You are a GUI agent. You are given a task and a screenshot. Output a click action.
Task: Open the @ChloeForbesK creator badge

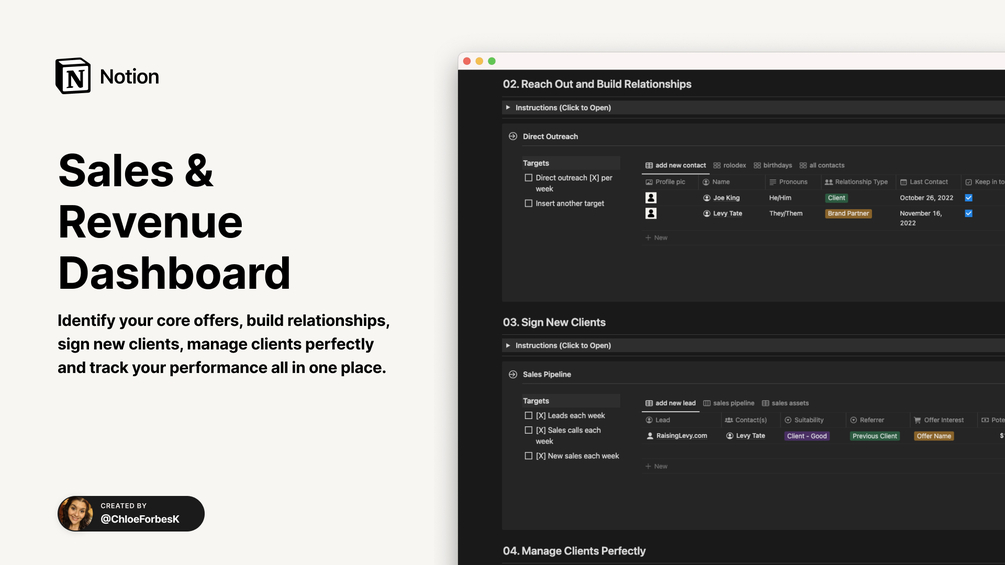point(131,514)
